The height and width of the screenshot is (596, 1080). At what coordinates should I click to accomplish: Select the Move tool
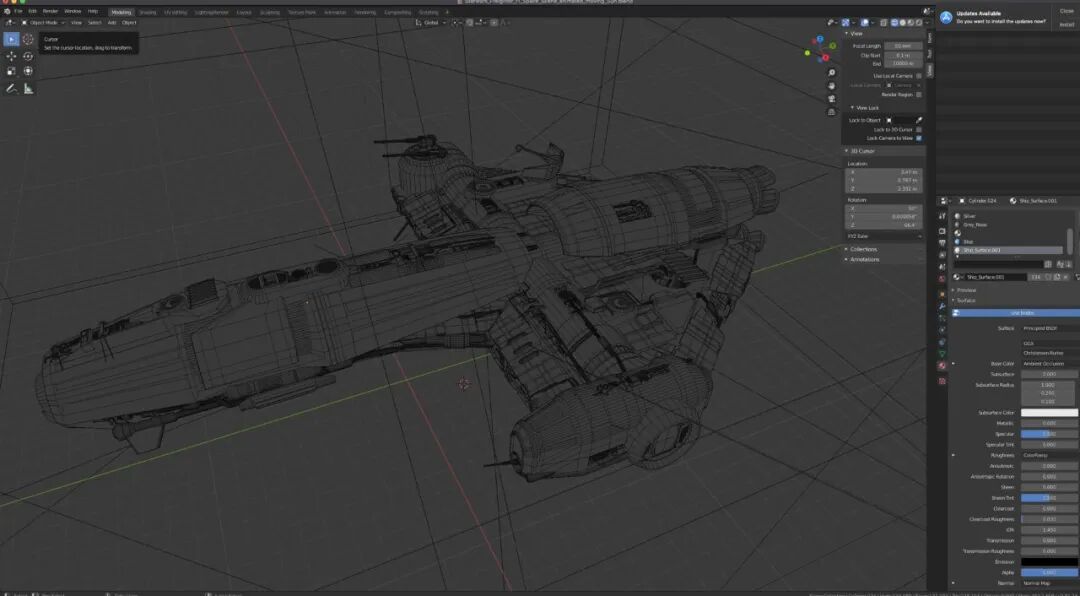coord(11,56)
